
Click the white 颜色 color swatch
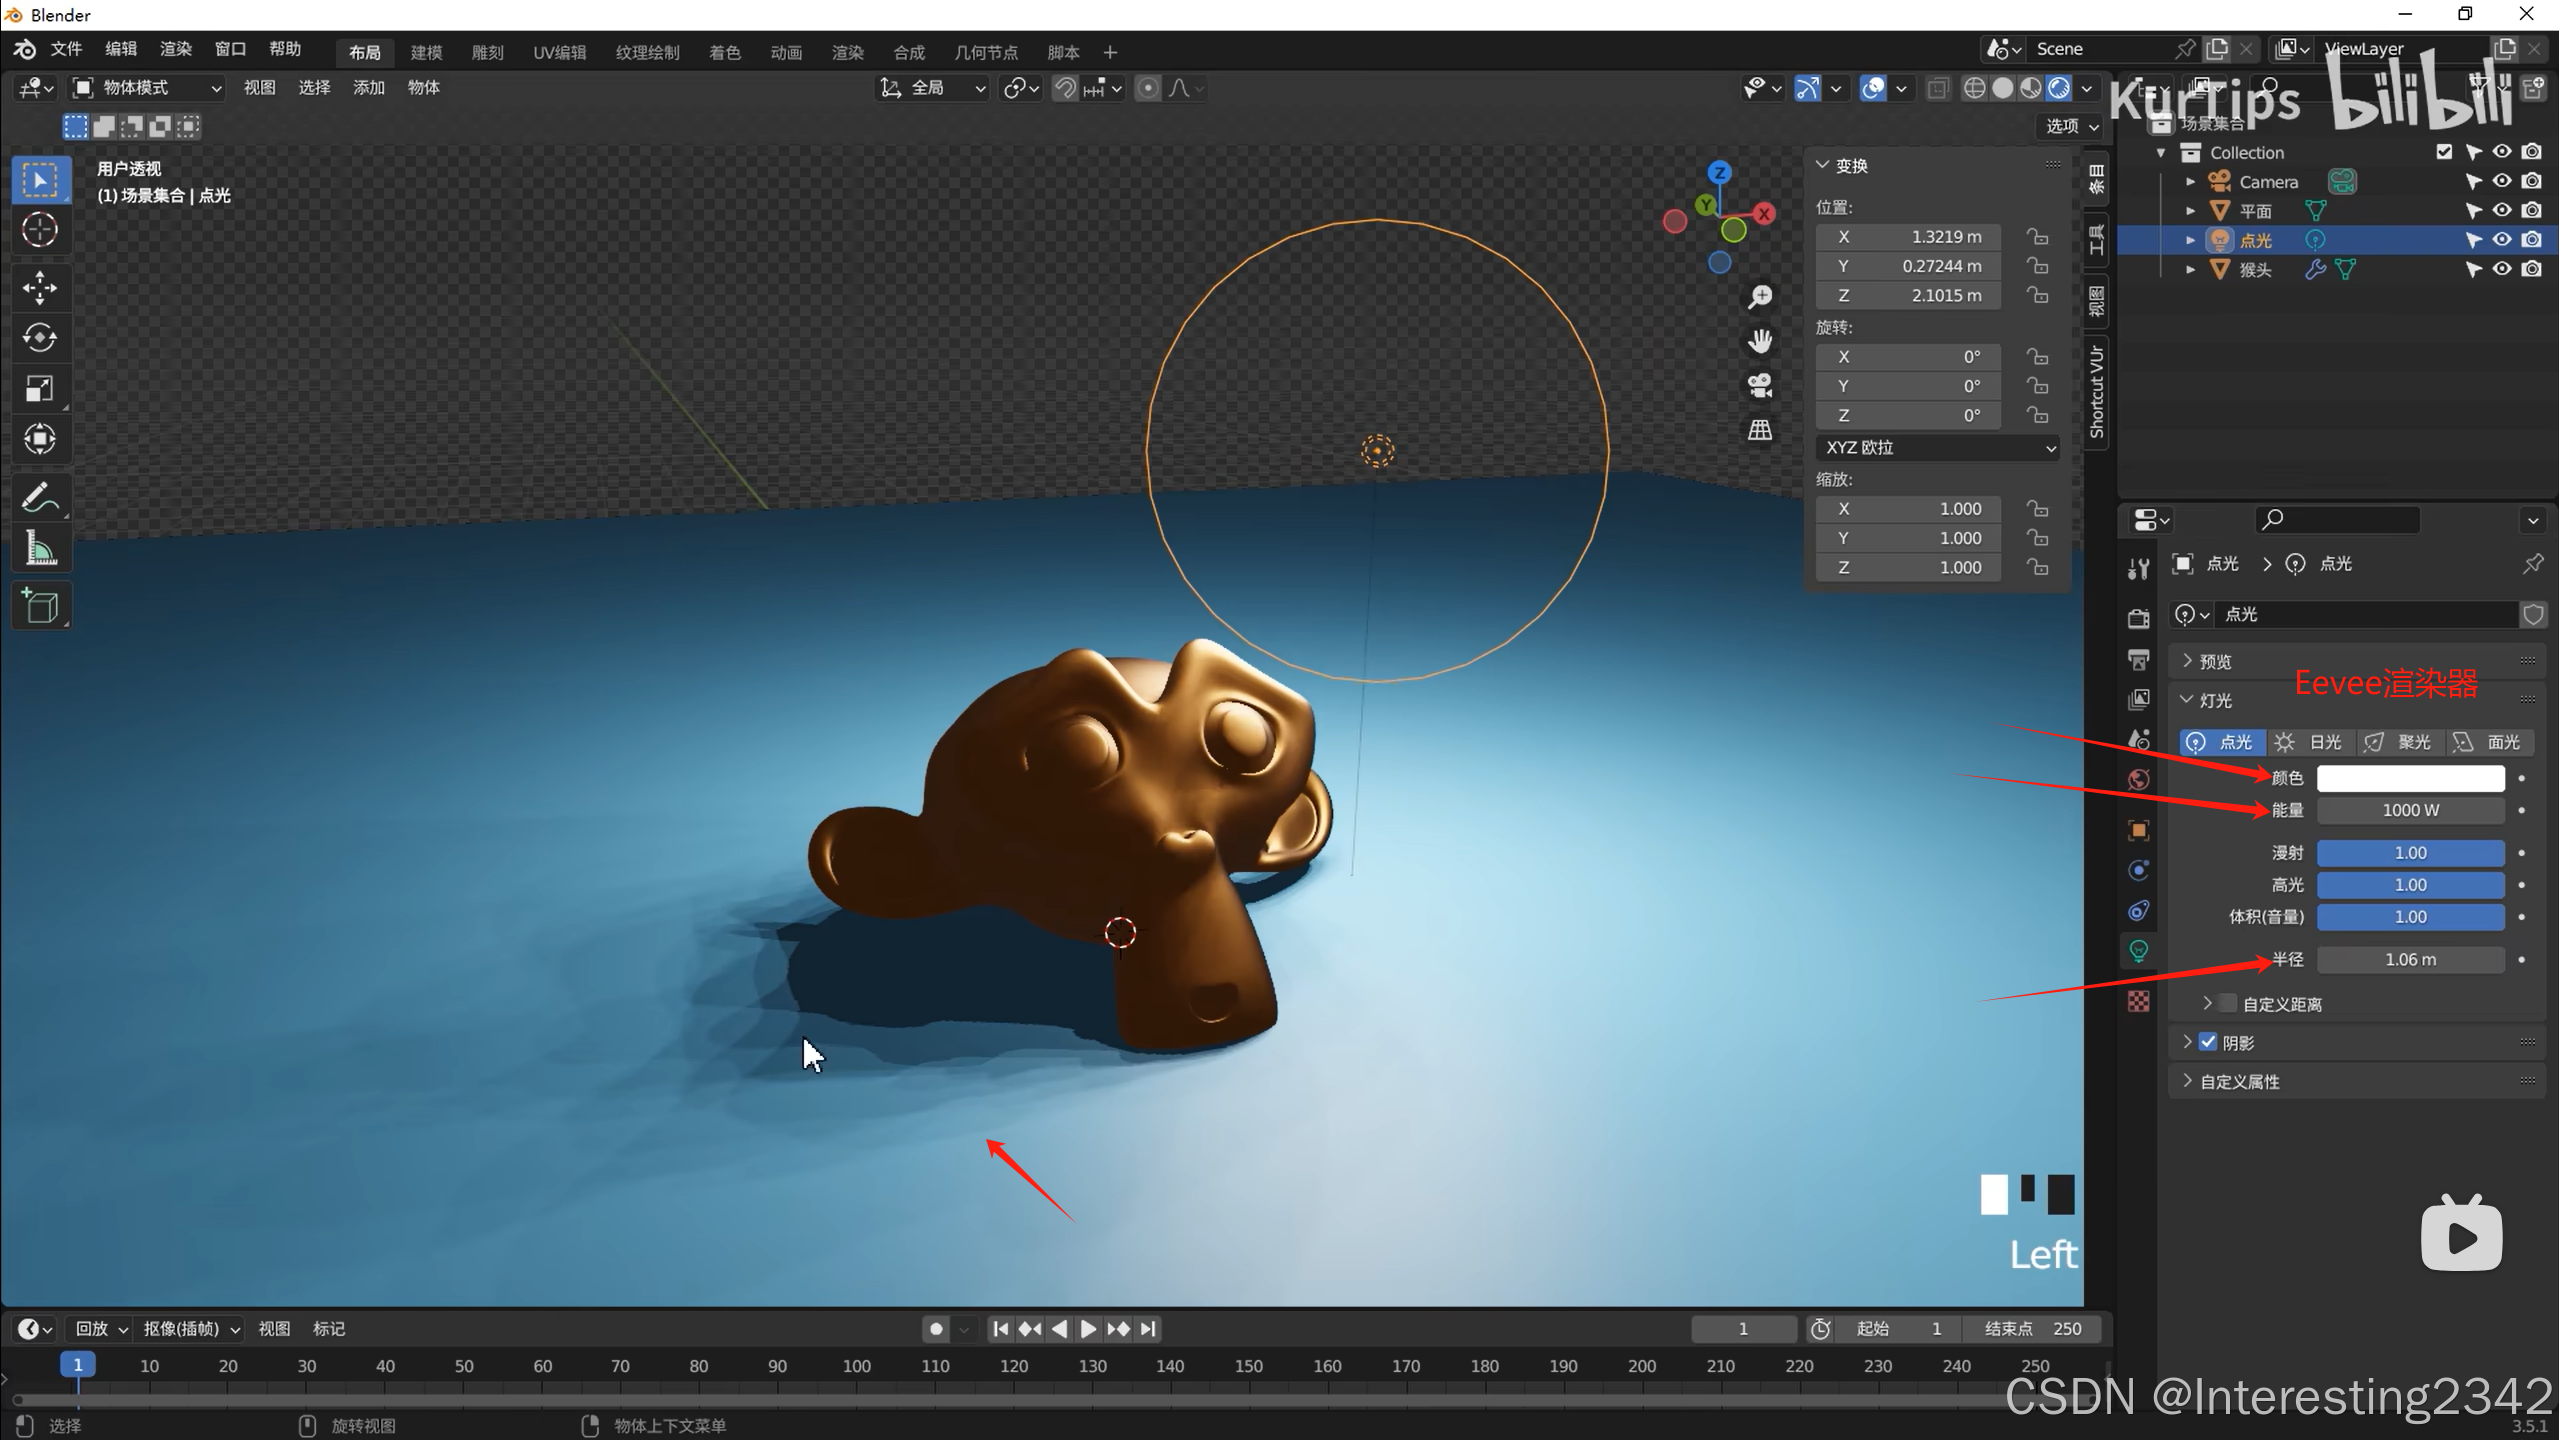click(2410, 778)
